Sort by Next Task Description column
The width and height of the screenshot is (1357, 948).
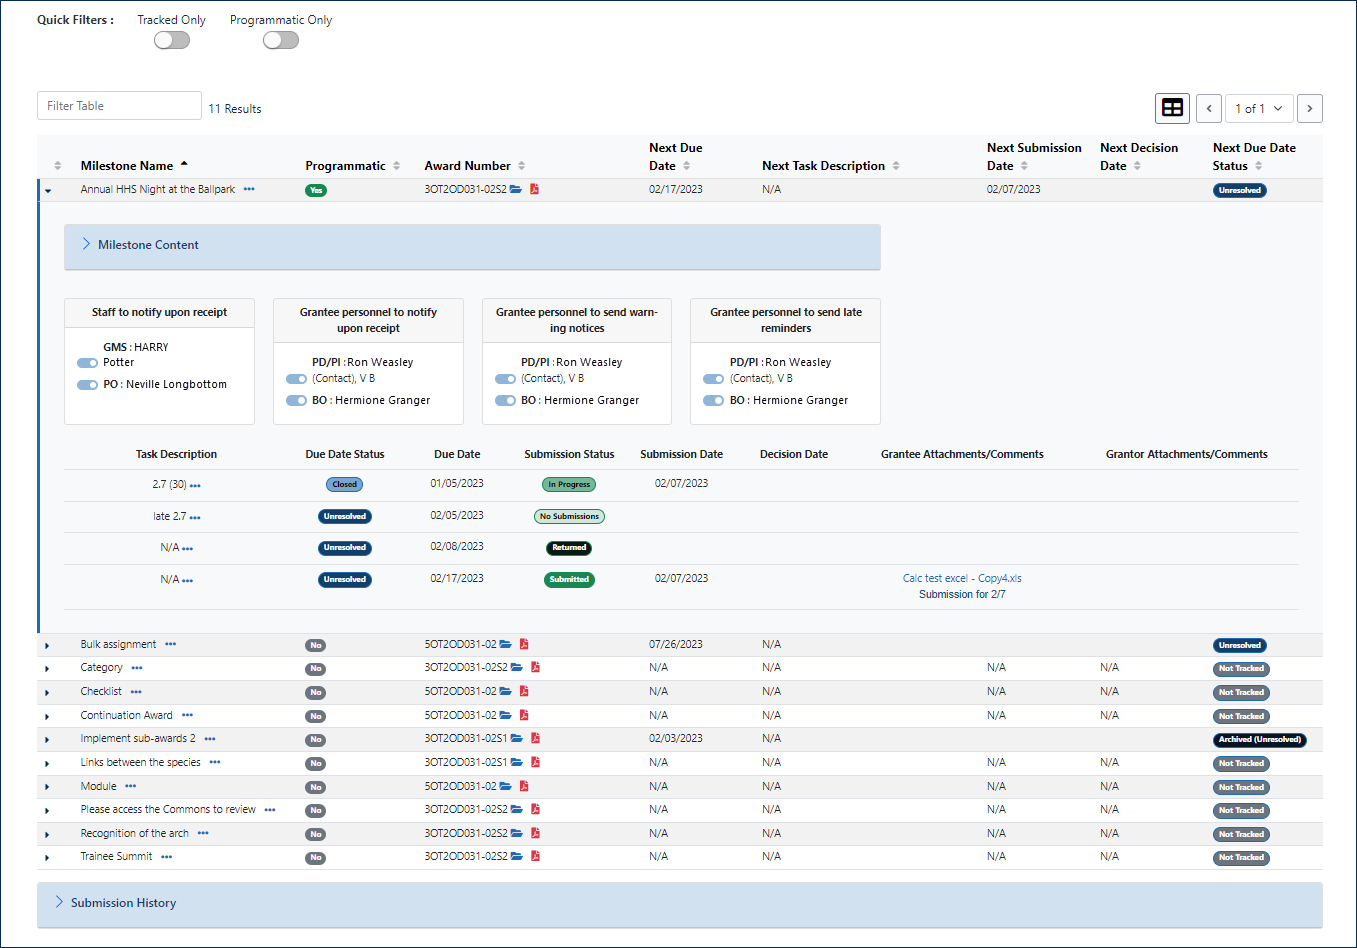pos(896,166)
